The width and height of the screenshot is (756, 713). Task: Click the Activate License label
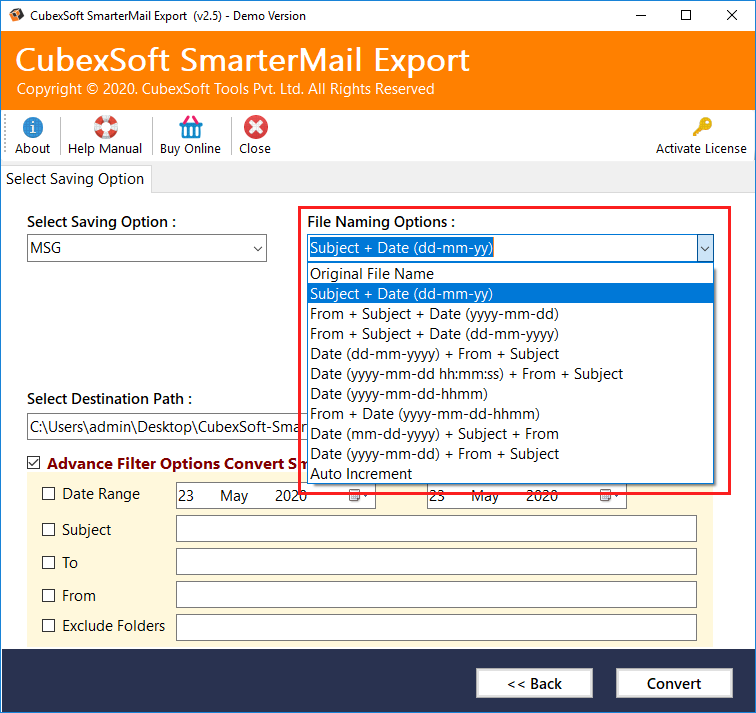pos(701,148)
